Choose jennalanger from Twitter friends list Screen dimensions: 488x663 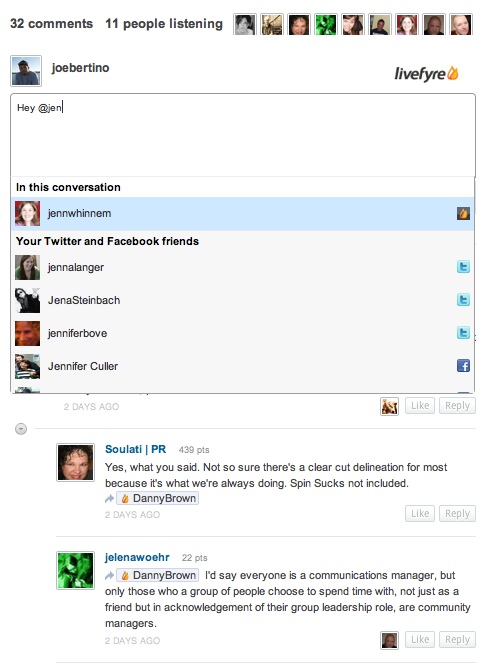point(242,267)
